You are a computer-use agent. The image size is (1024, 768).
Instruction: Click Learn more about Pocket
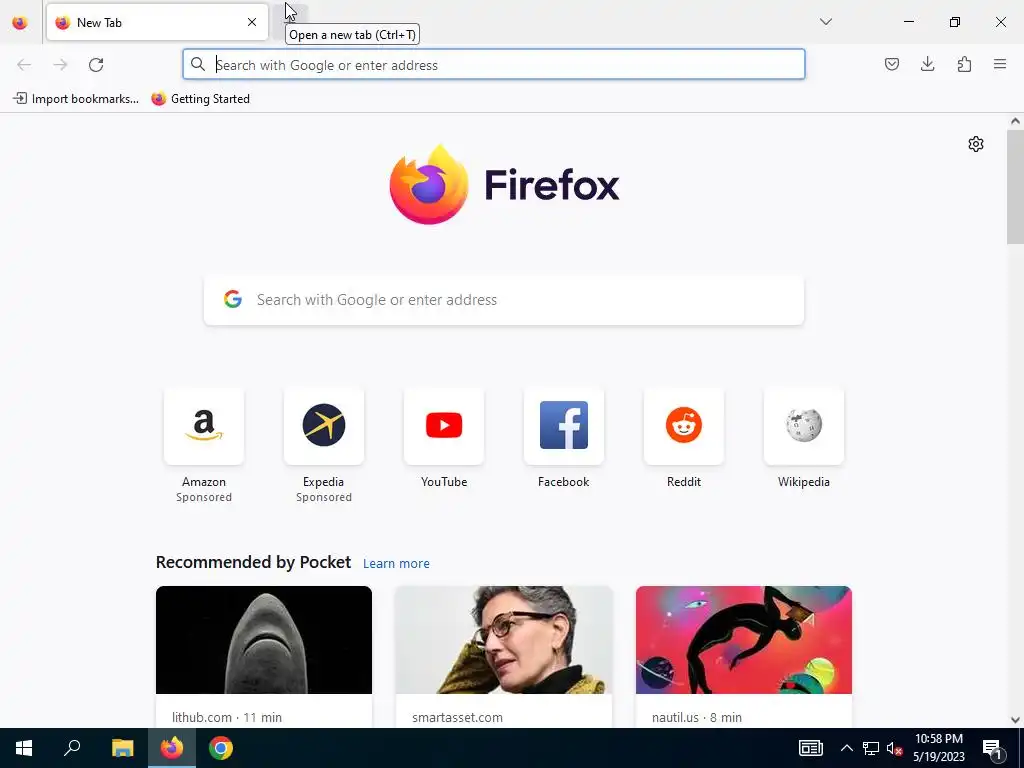point(396,564)
